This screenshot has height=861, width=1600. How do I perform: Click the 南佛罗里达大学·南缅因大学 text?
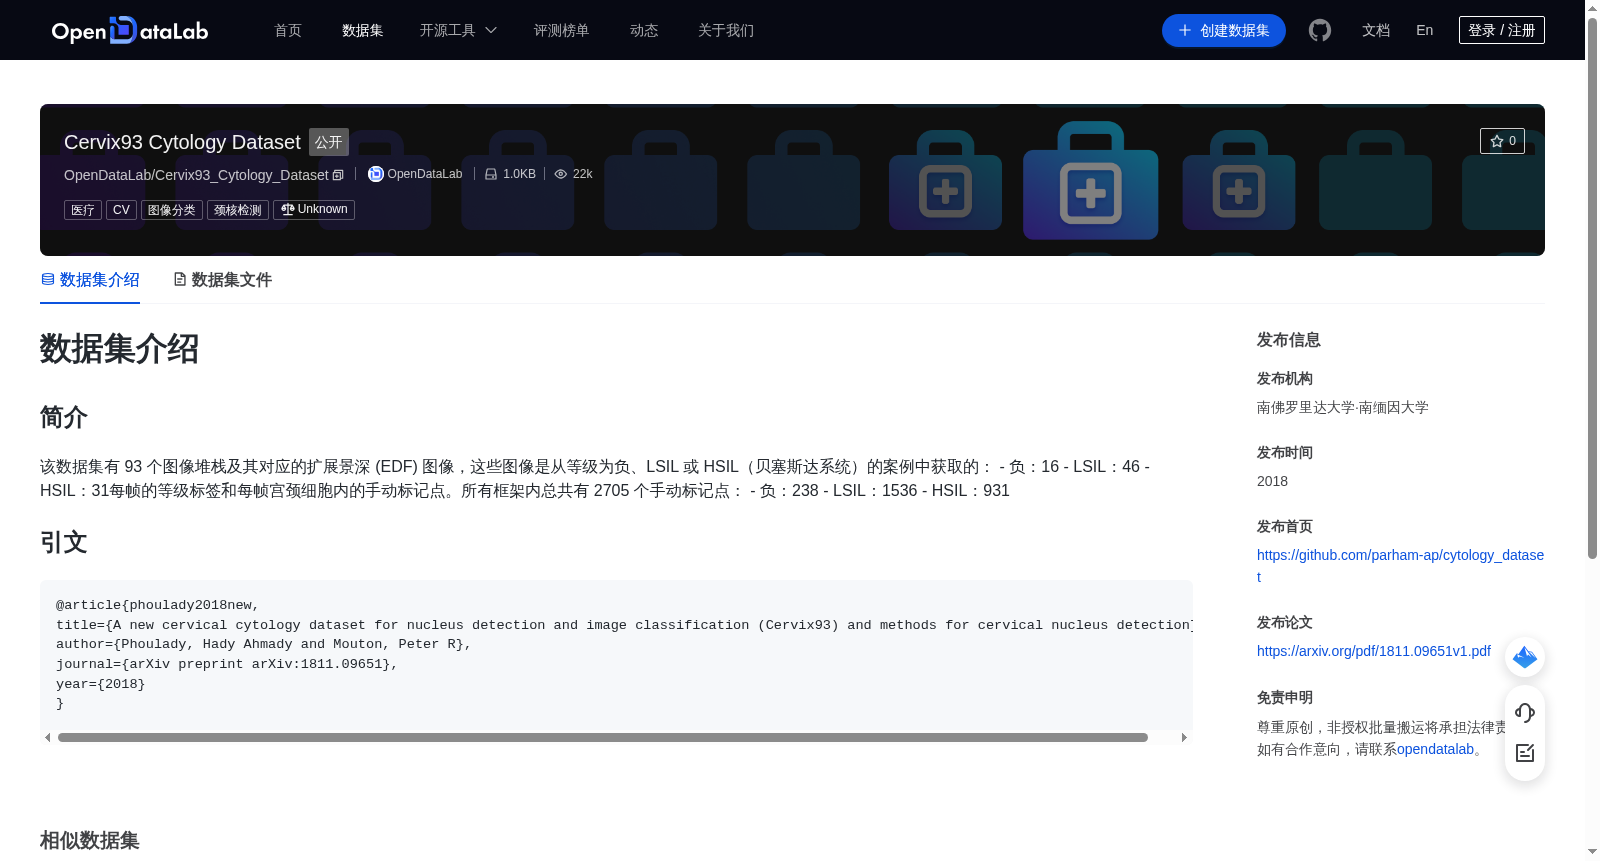[1343, 407]
